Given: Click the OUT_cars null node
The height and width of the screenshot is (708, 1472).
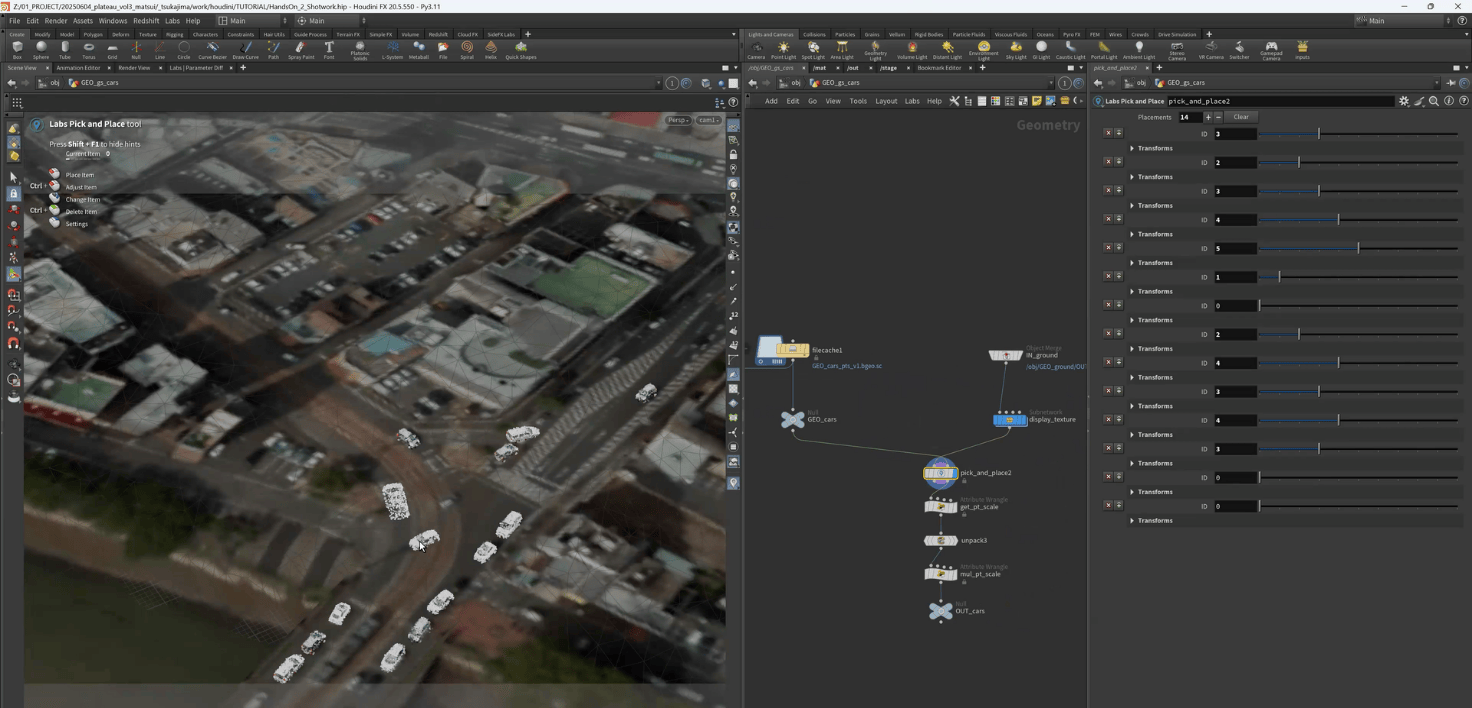Looking at the screenshot, I should coord(940,611).
